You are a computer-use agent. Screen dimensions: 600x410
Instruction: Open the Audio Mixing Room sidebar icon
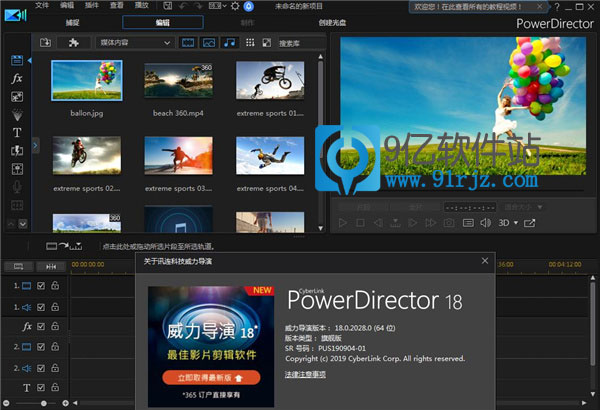pyautogui.click(x=17, y=169)
